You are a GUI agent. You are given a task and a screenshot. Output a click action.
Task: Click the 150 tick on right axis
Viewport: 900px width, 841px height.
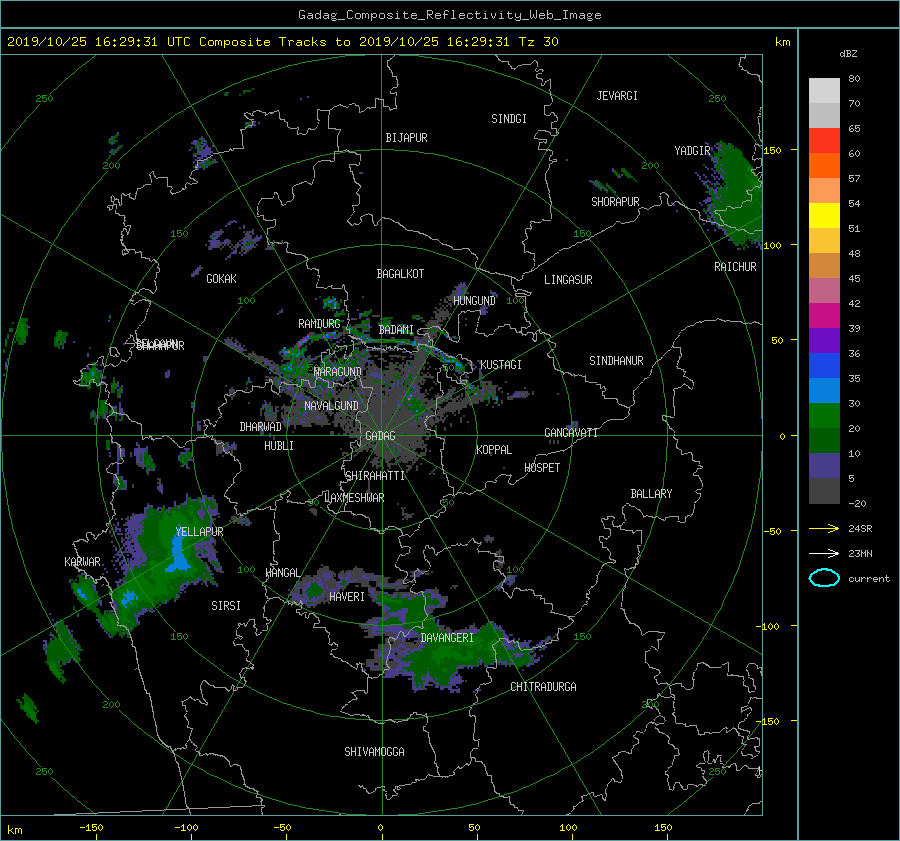click(772, 150)
